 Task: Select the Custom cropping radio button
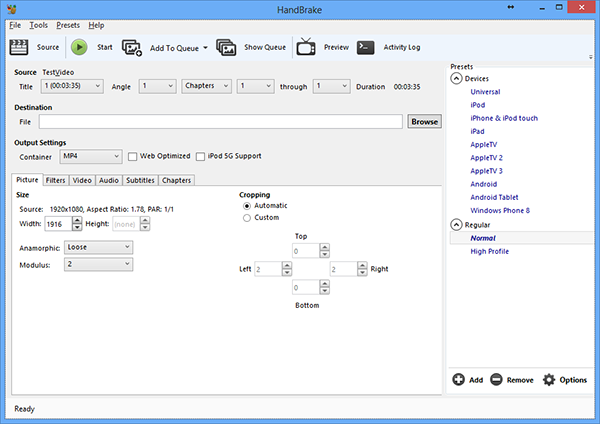(x=246, y=217)
